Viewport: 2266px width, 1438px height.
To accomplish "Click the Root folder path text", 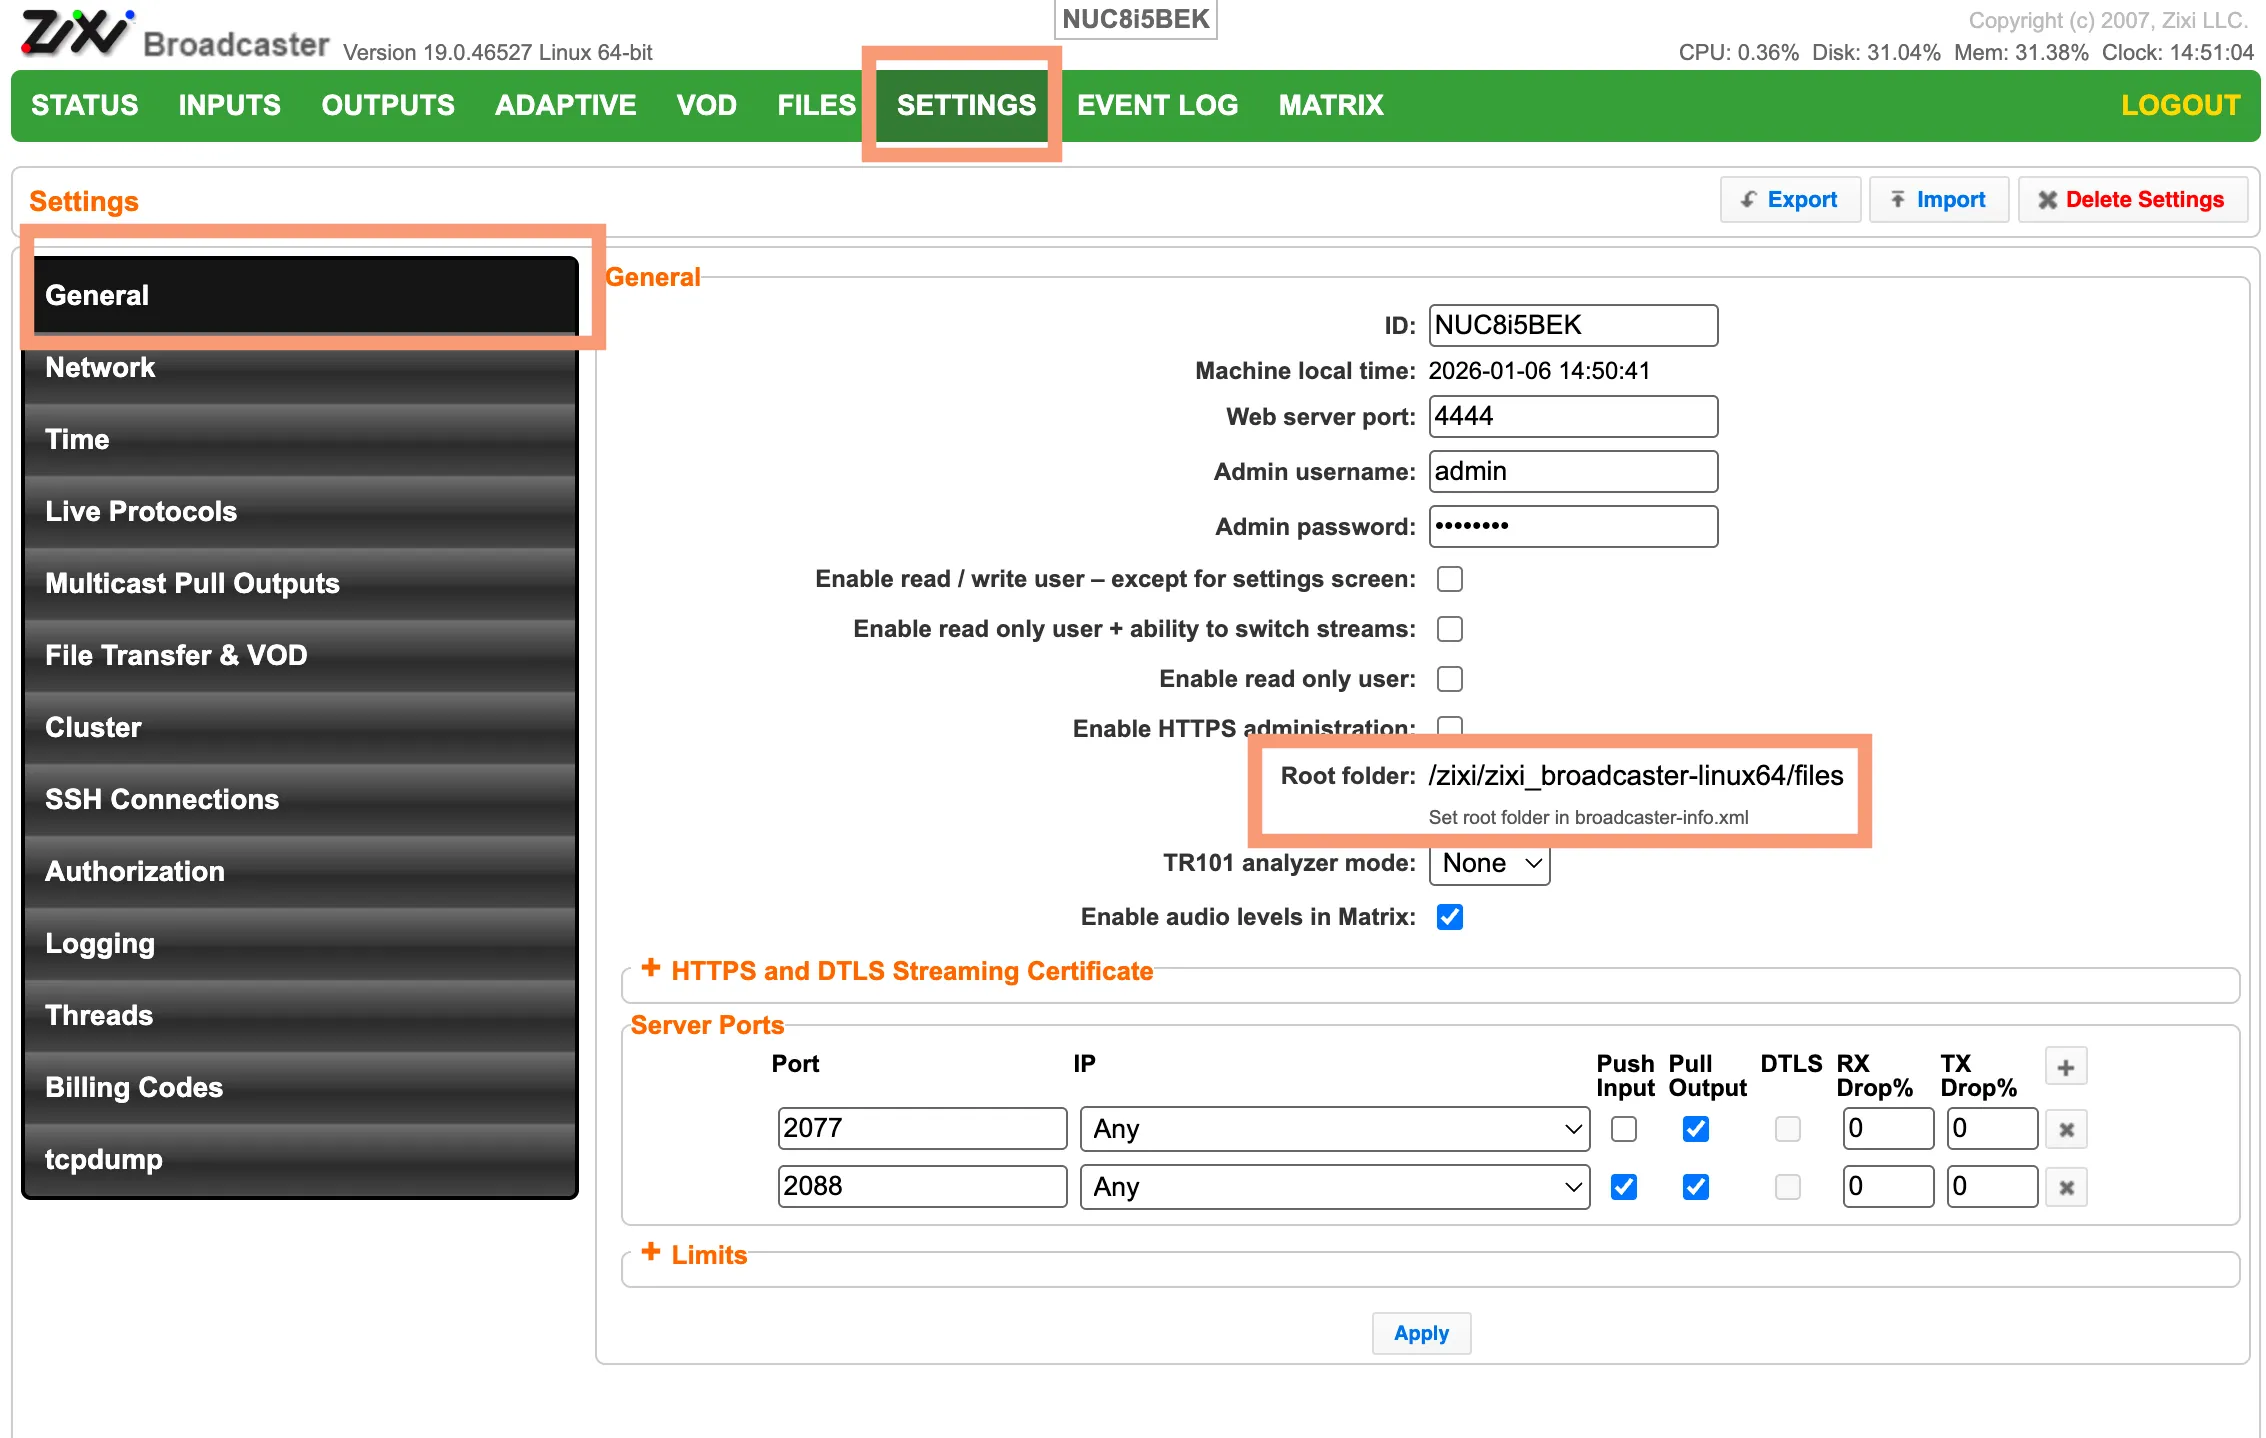I will click(1635, 776).
